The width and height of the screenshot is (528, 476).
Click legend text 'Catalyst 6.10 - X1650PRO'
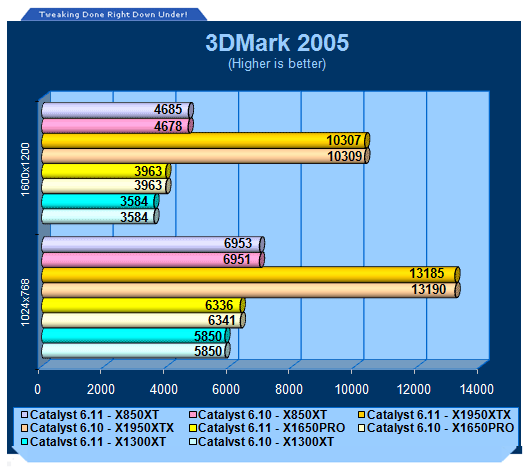tap(440, 428)
